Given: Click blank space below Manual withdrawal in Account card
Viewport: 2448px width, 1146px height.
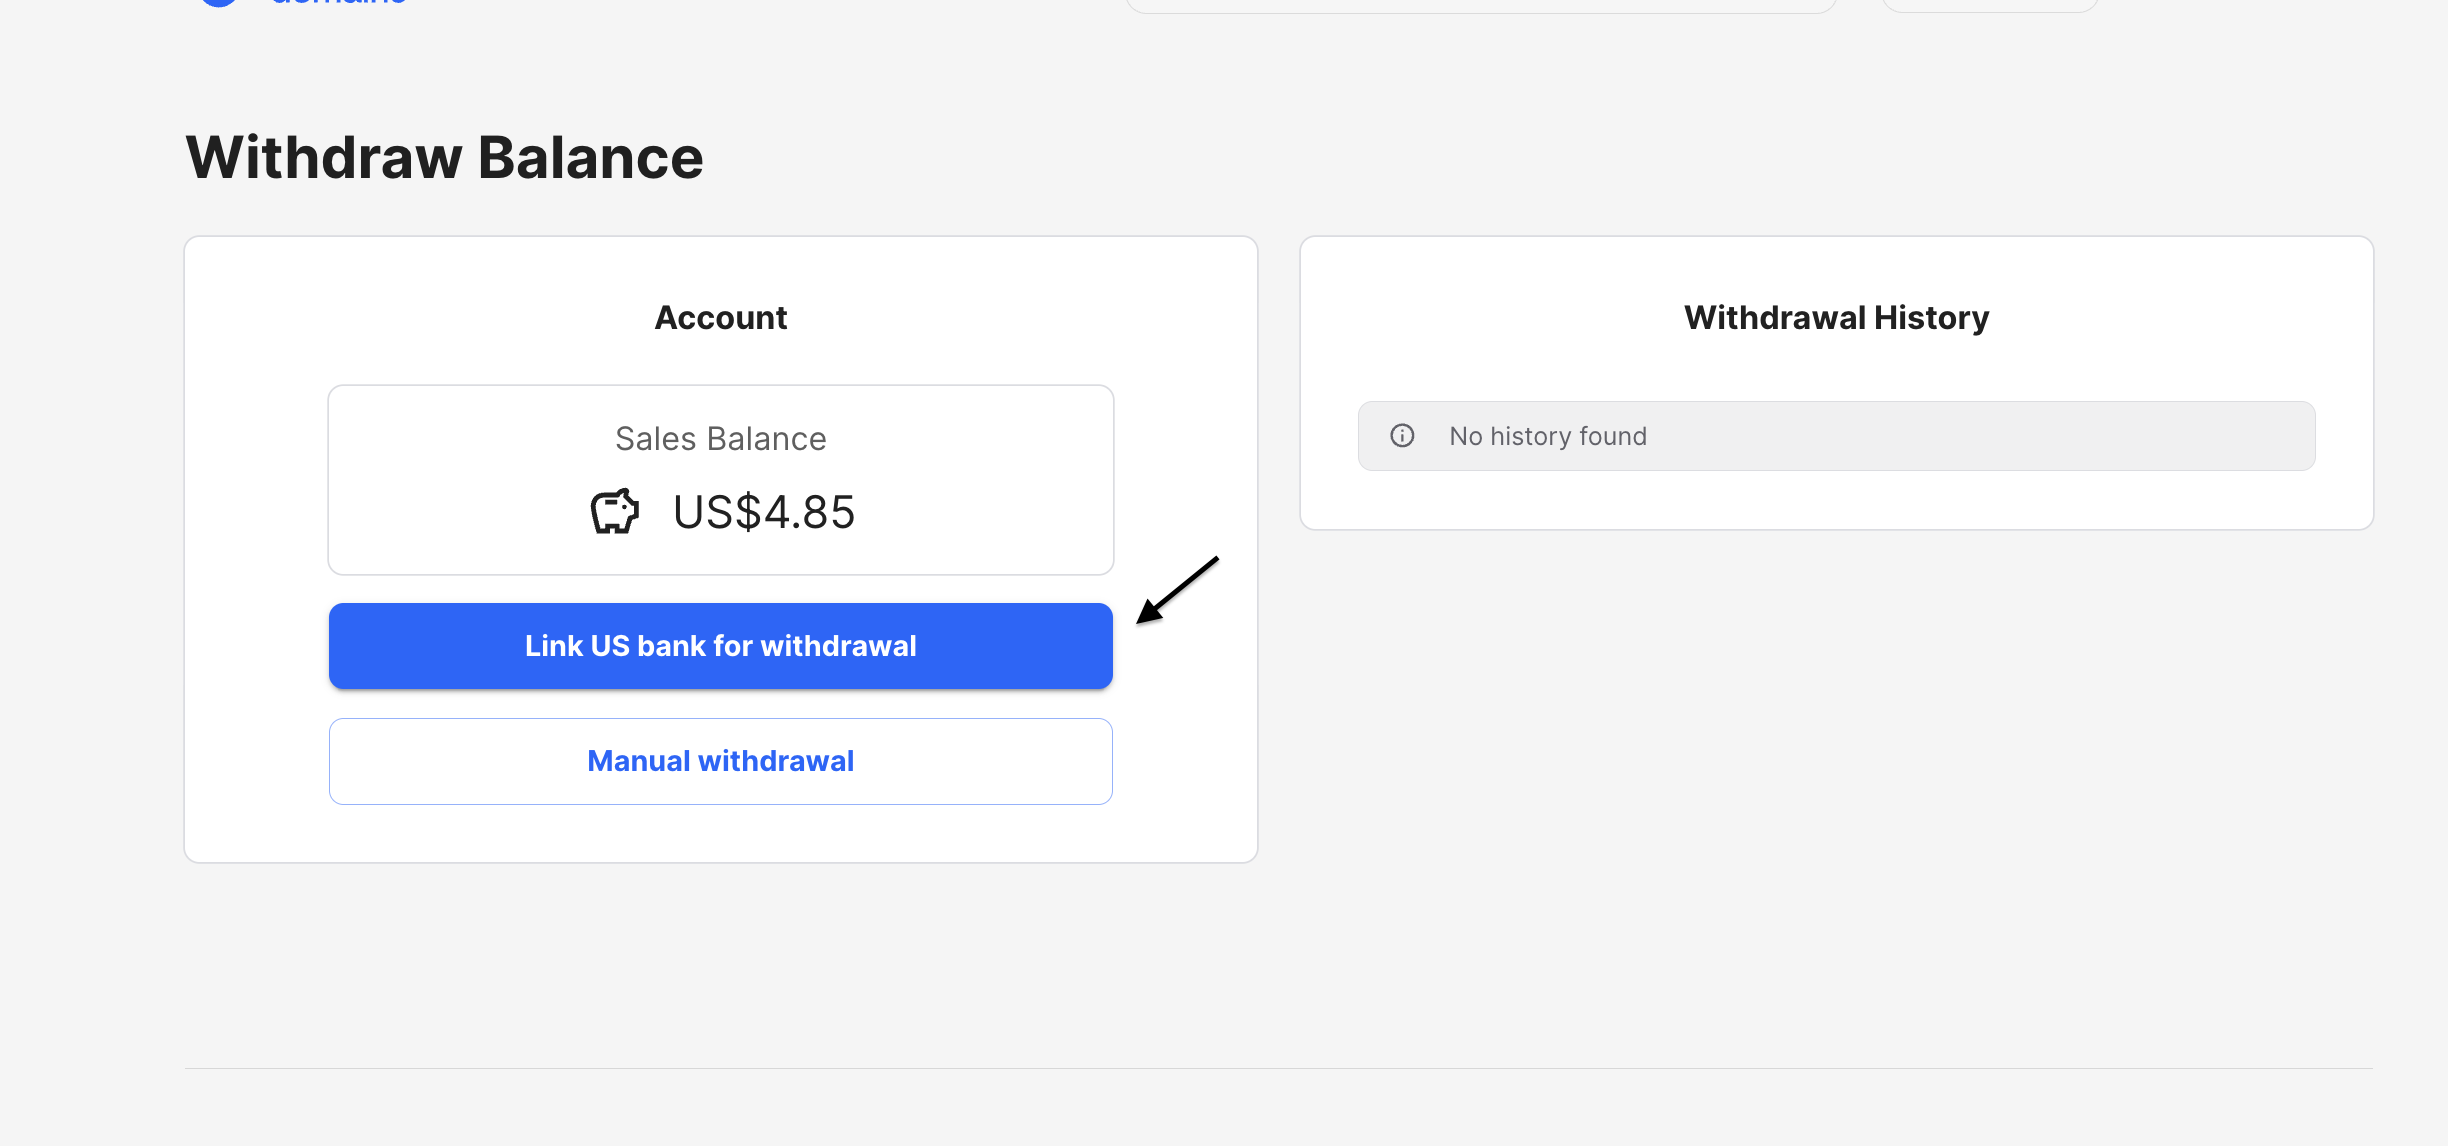Looking at the screenshot, I should coord(720,833).
